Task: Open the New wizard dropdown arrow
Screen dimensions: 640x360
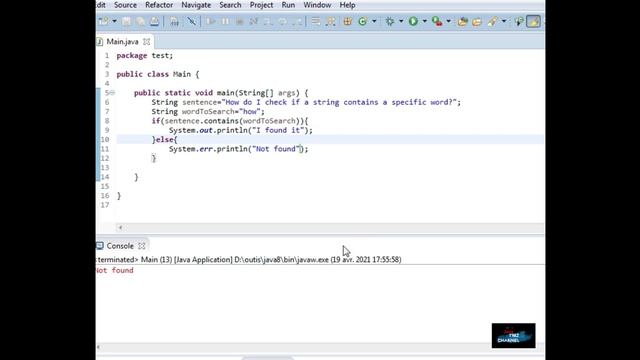Action: point(115,21)
